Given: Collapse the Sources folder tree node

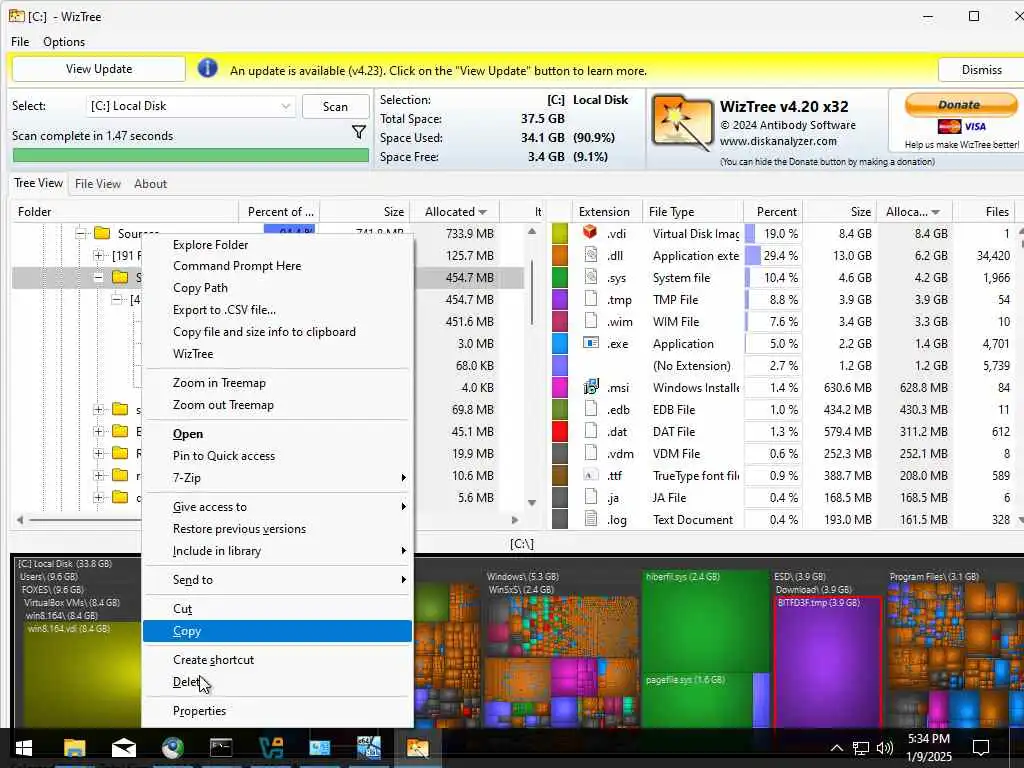Looking at the screenshot, I should point(80,233).
